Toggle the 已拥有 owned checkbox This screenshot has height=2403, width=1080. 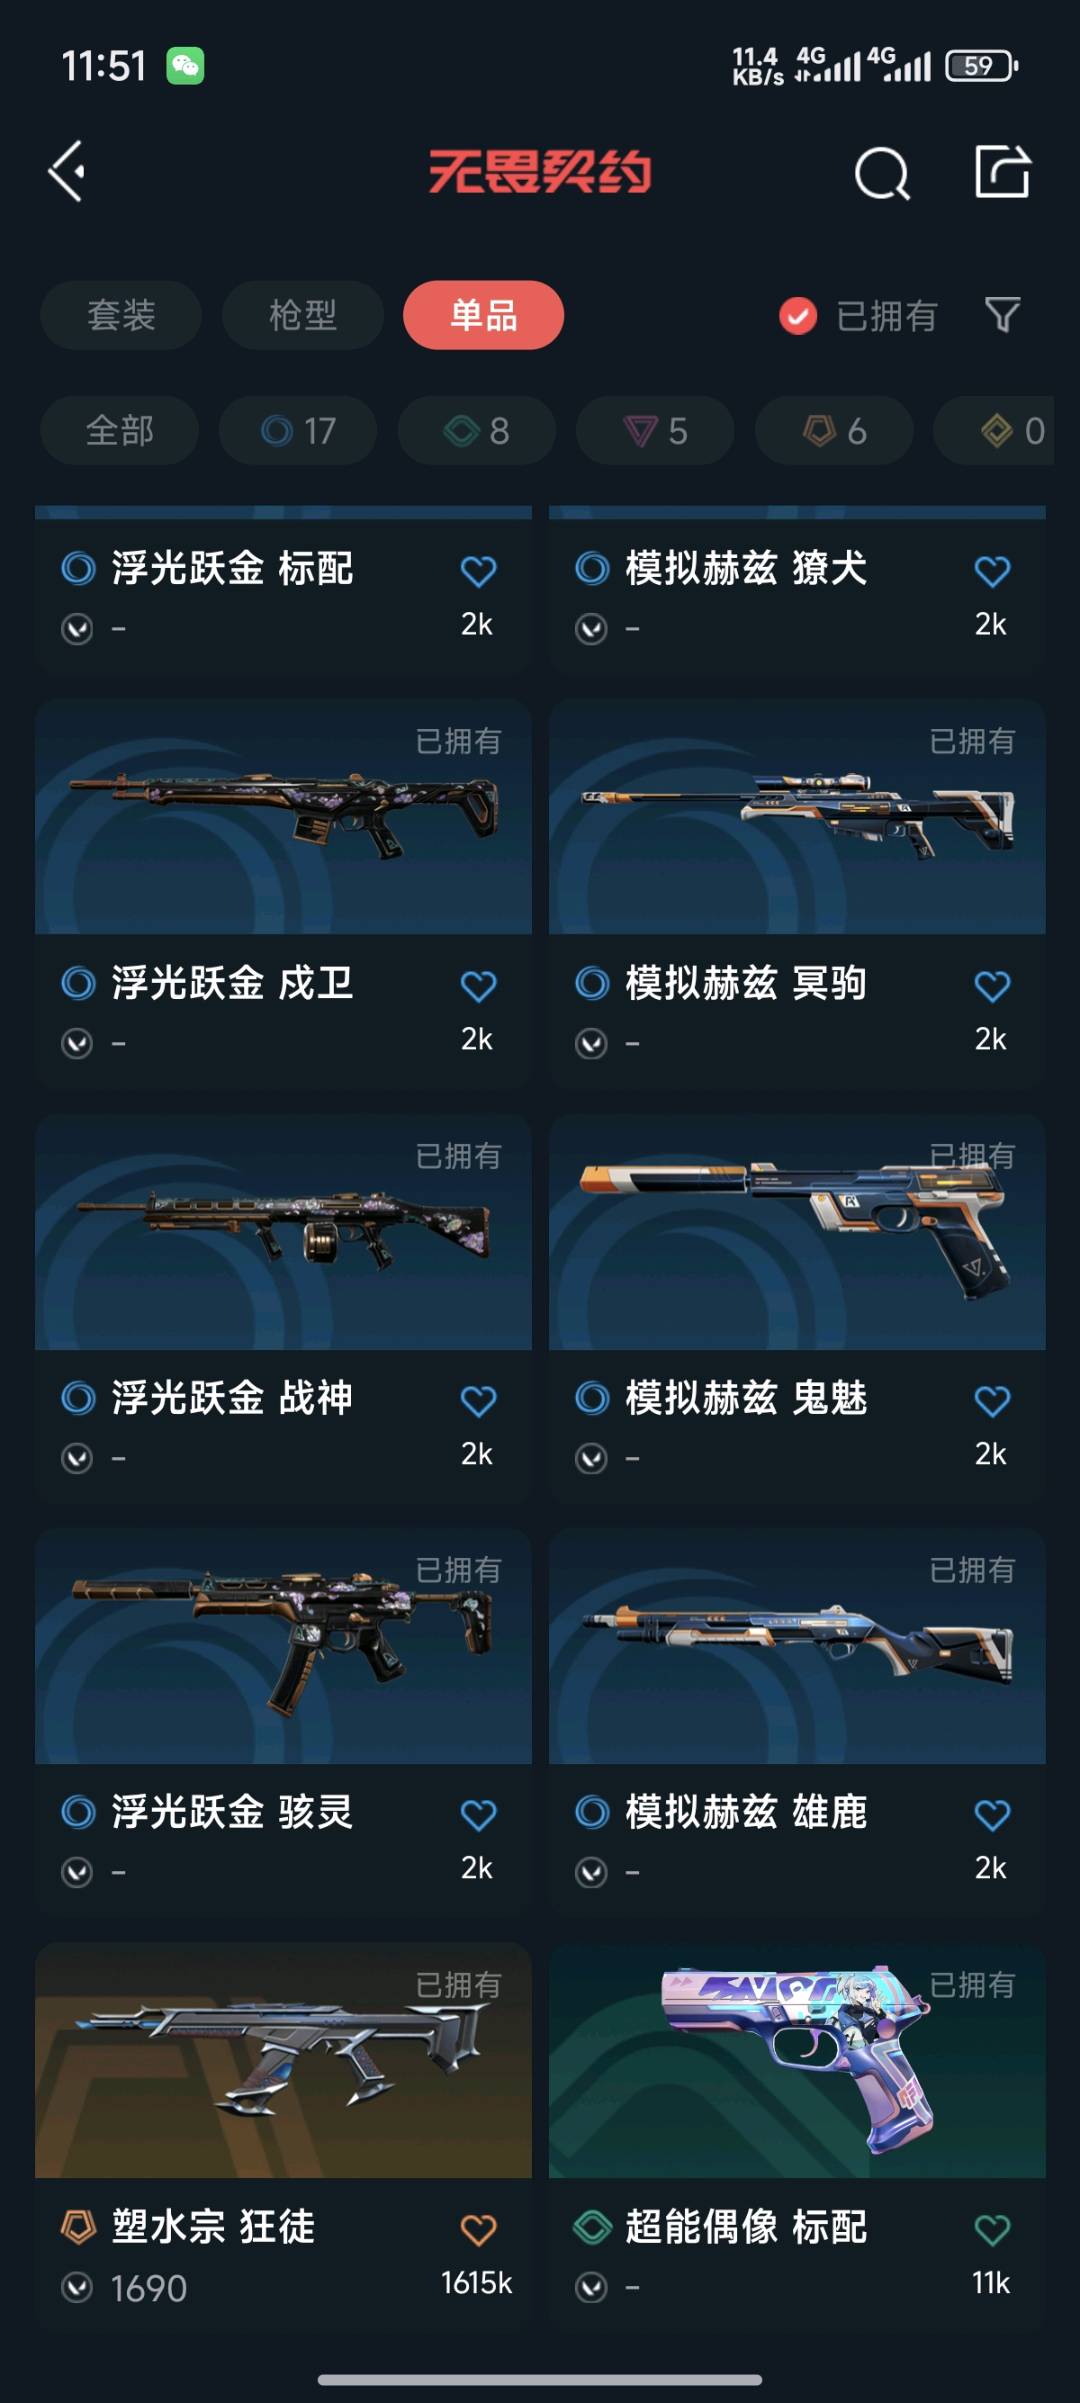[x=798, y=316]
